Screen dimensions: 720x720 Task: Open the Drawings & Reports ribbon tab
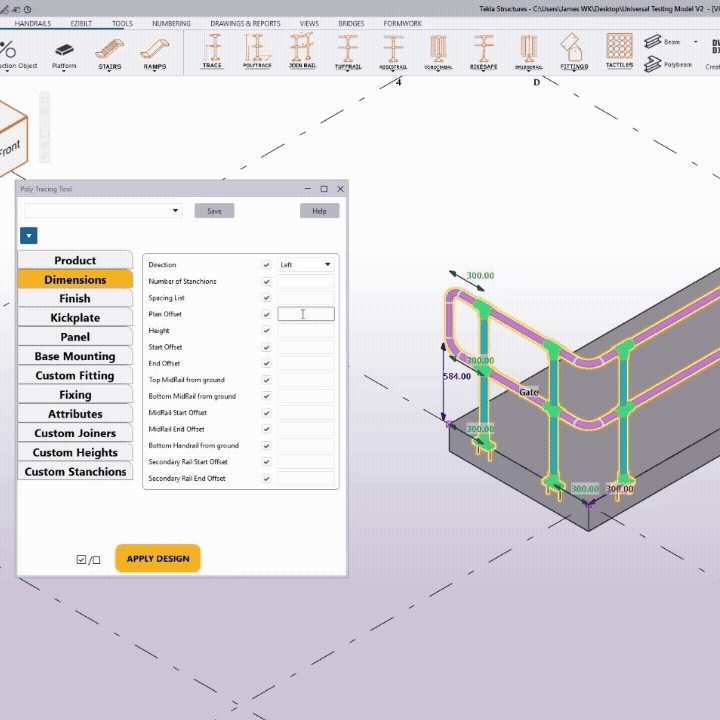coord(245,23)
